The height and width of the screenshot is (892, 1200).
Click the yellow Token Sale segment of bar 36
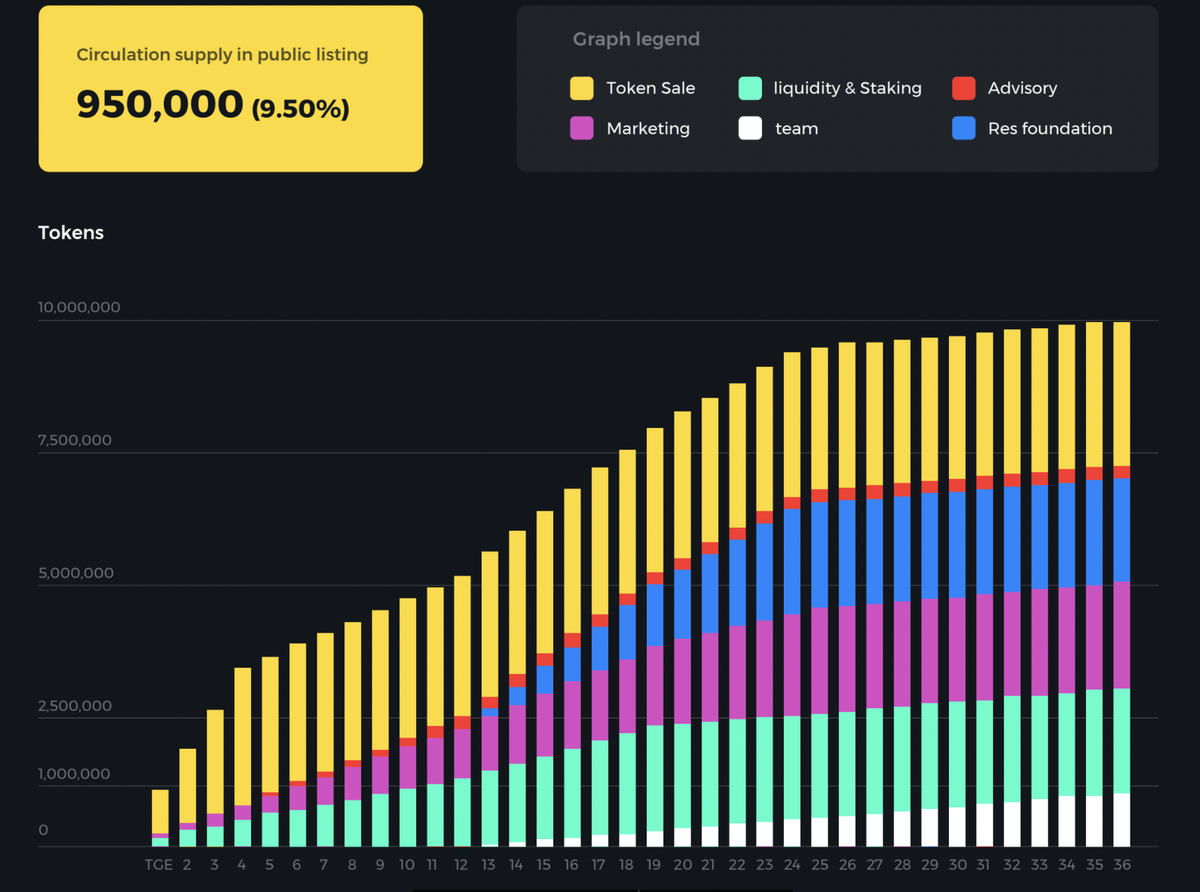(x=1122, y=393)
